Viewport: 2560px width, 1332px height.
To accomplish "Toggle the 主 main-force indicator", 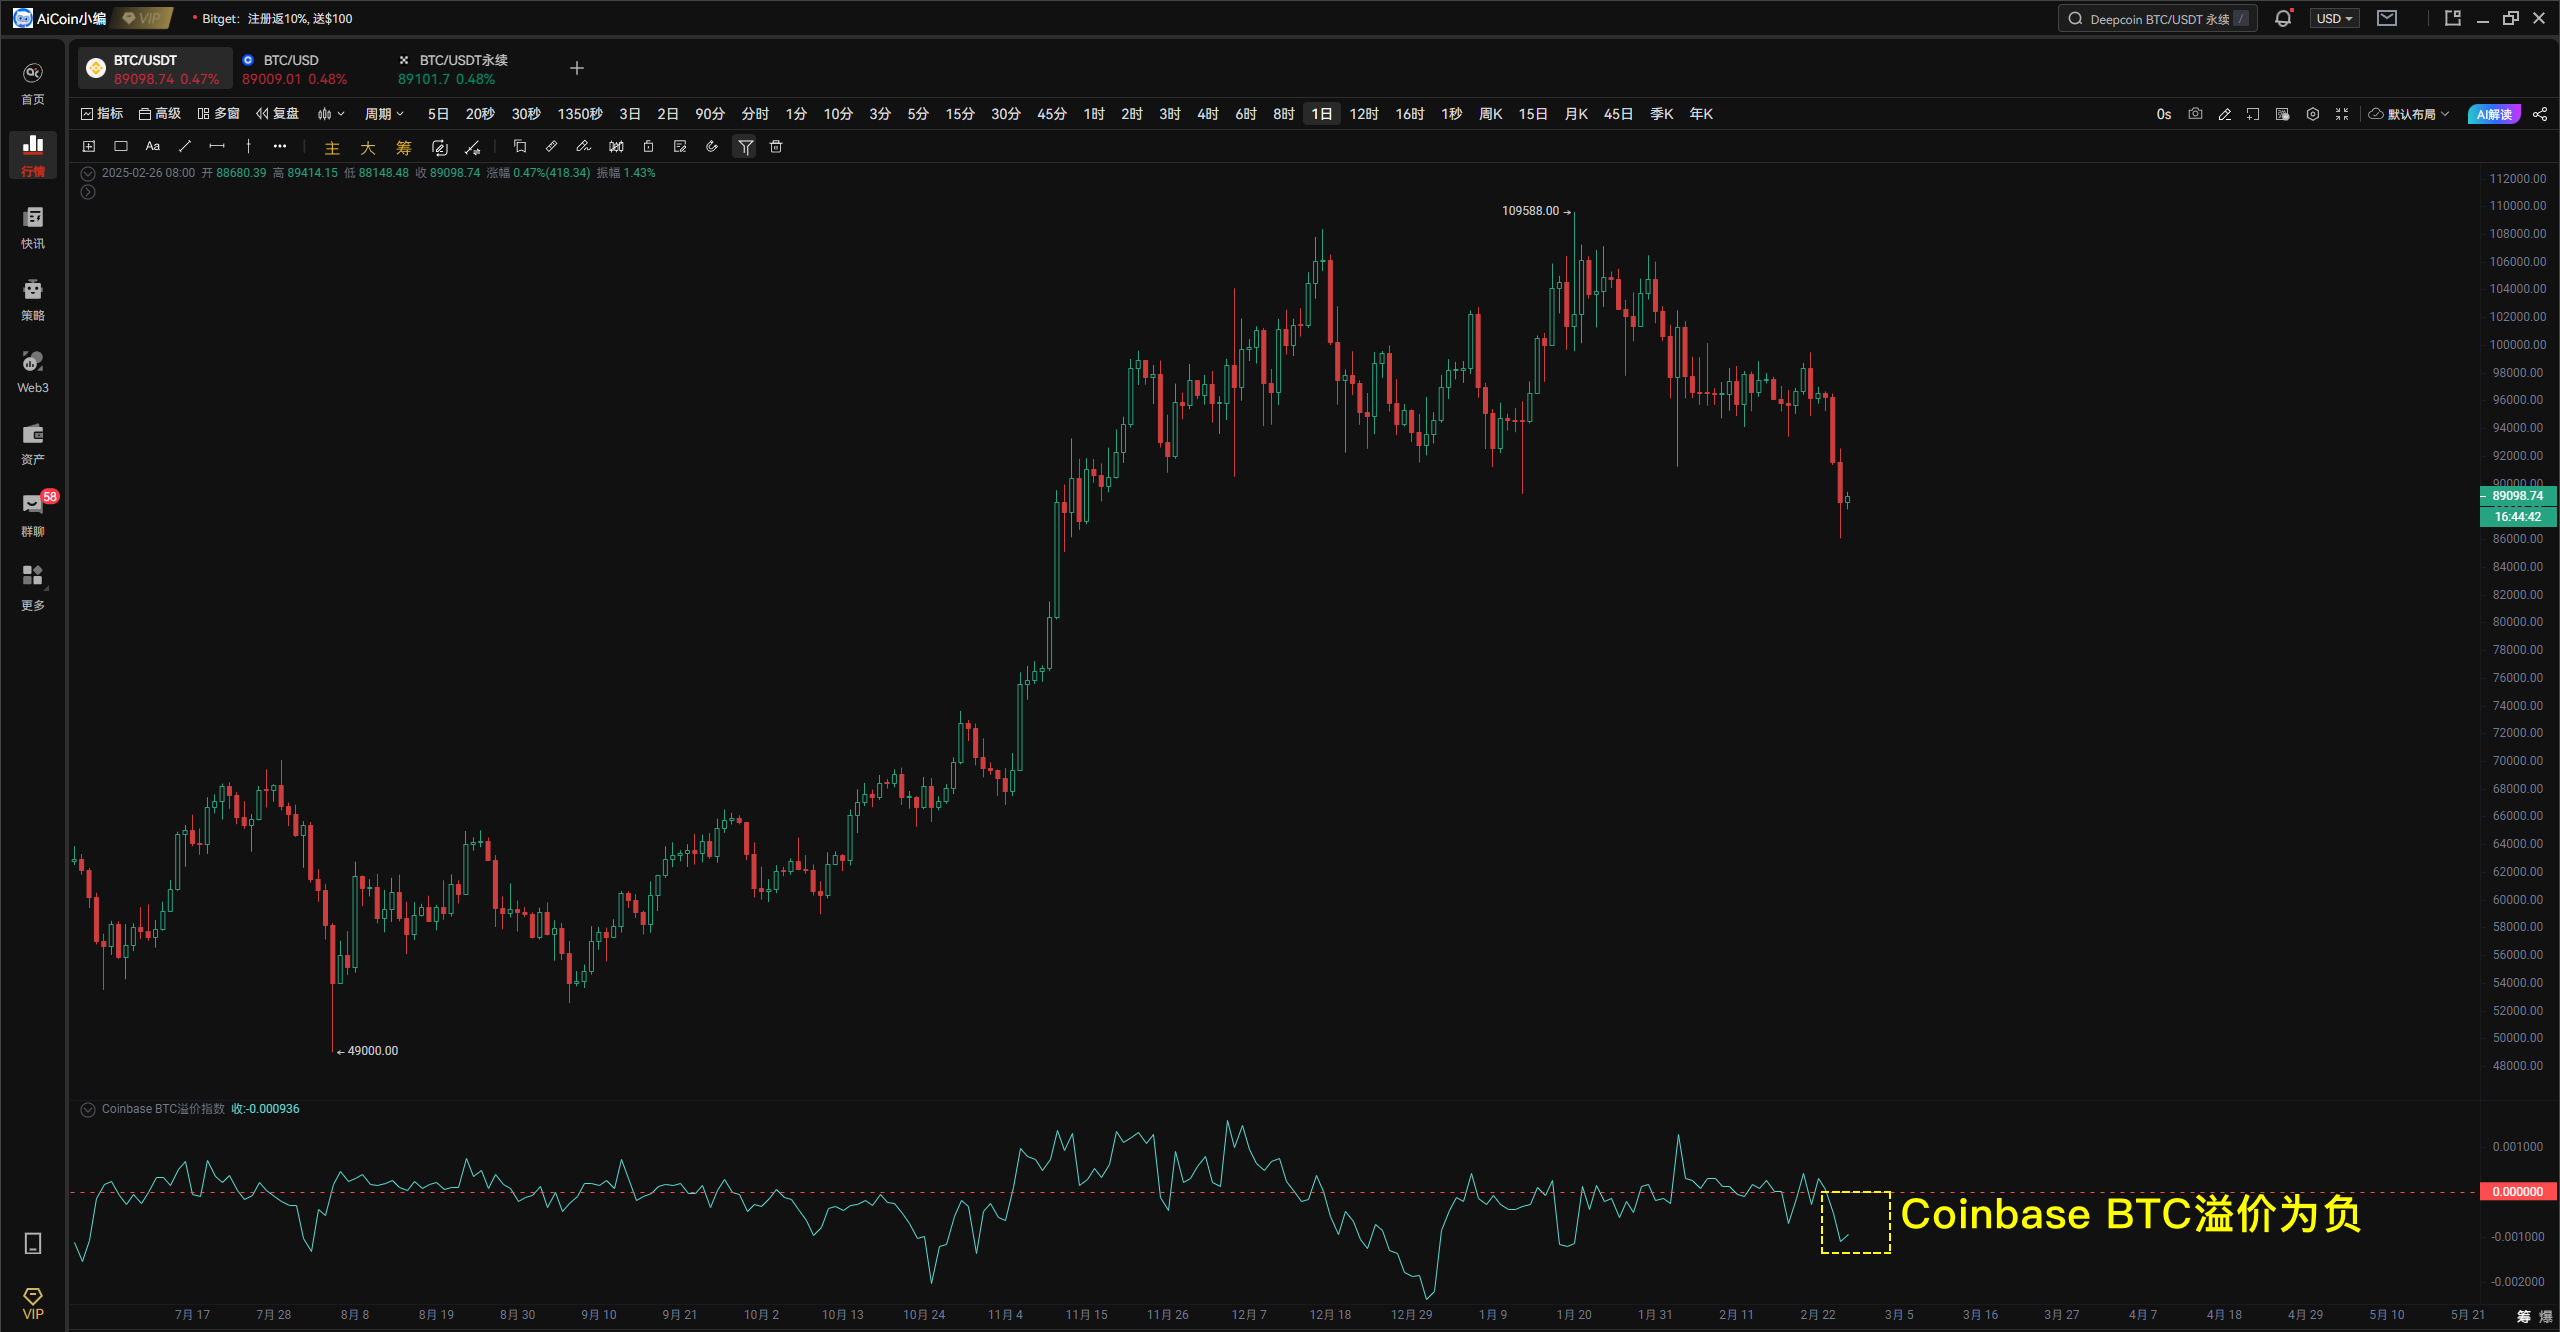I will [x=333, y=147].
